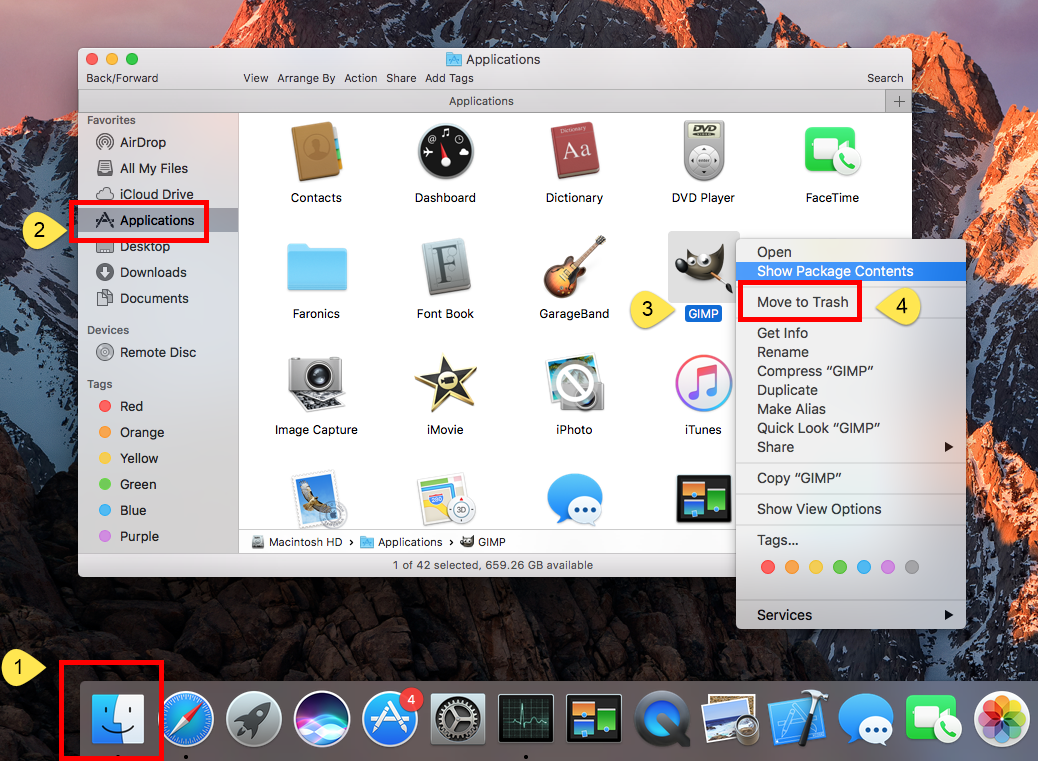Select the Dashboard app icon
This screenshot has width=1038, height=761.
(x=445, y=151)
